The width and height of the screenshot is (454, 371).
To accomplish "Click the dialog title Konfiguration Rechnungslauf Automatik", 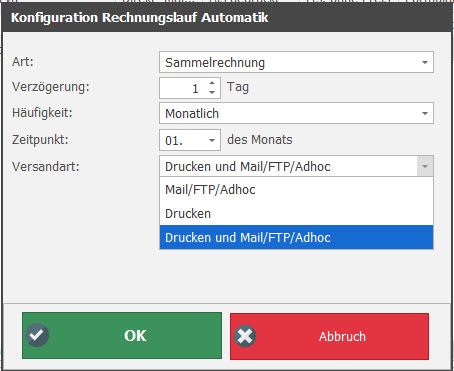I will (x=140, y=17).
